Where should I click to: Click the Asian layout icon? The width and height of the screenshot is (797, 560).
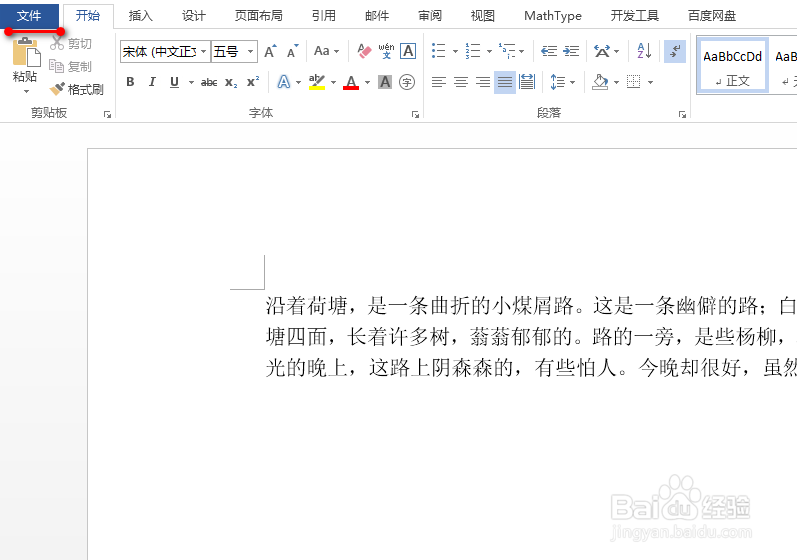click(x=602, y=51)
